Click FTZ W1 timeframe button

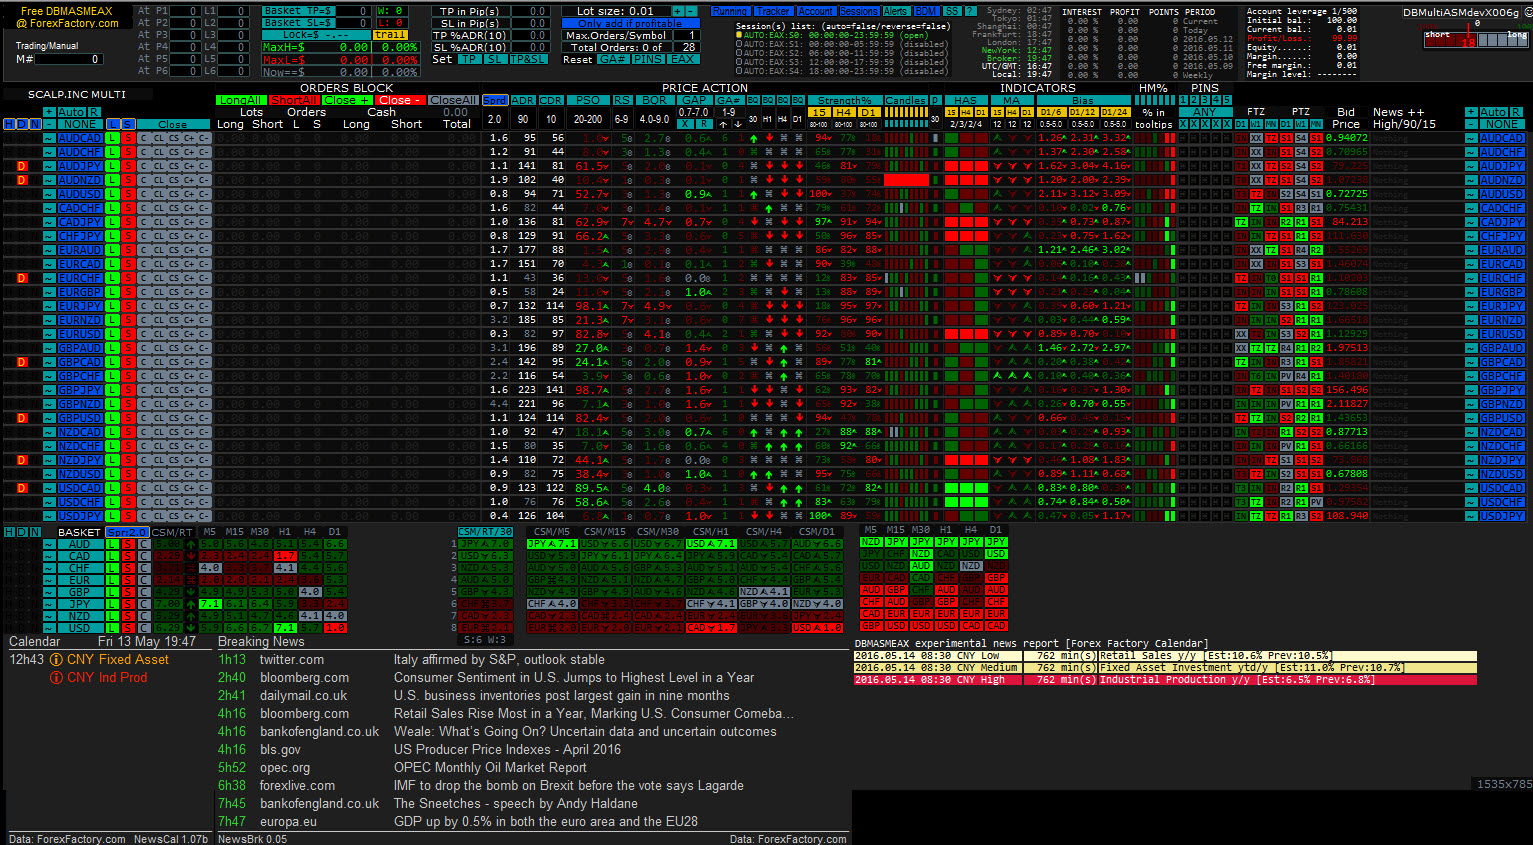point(1256,124)
